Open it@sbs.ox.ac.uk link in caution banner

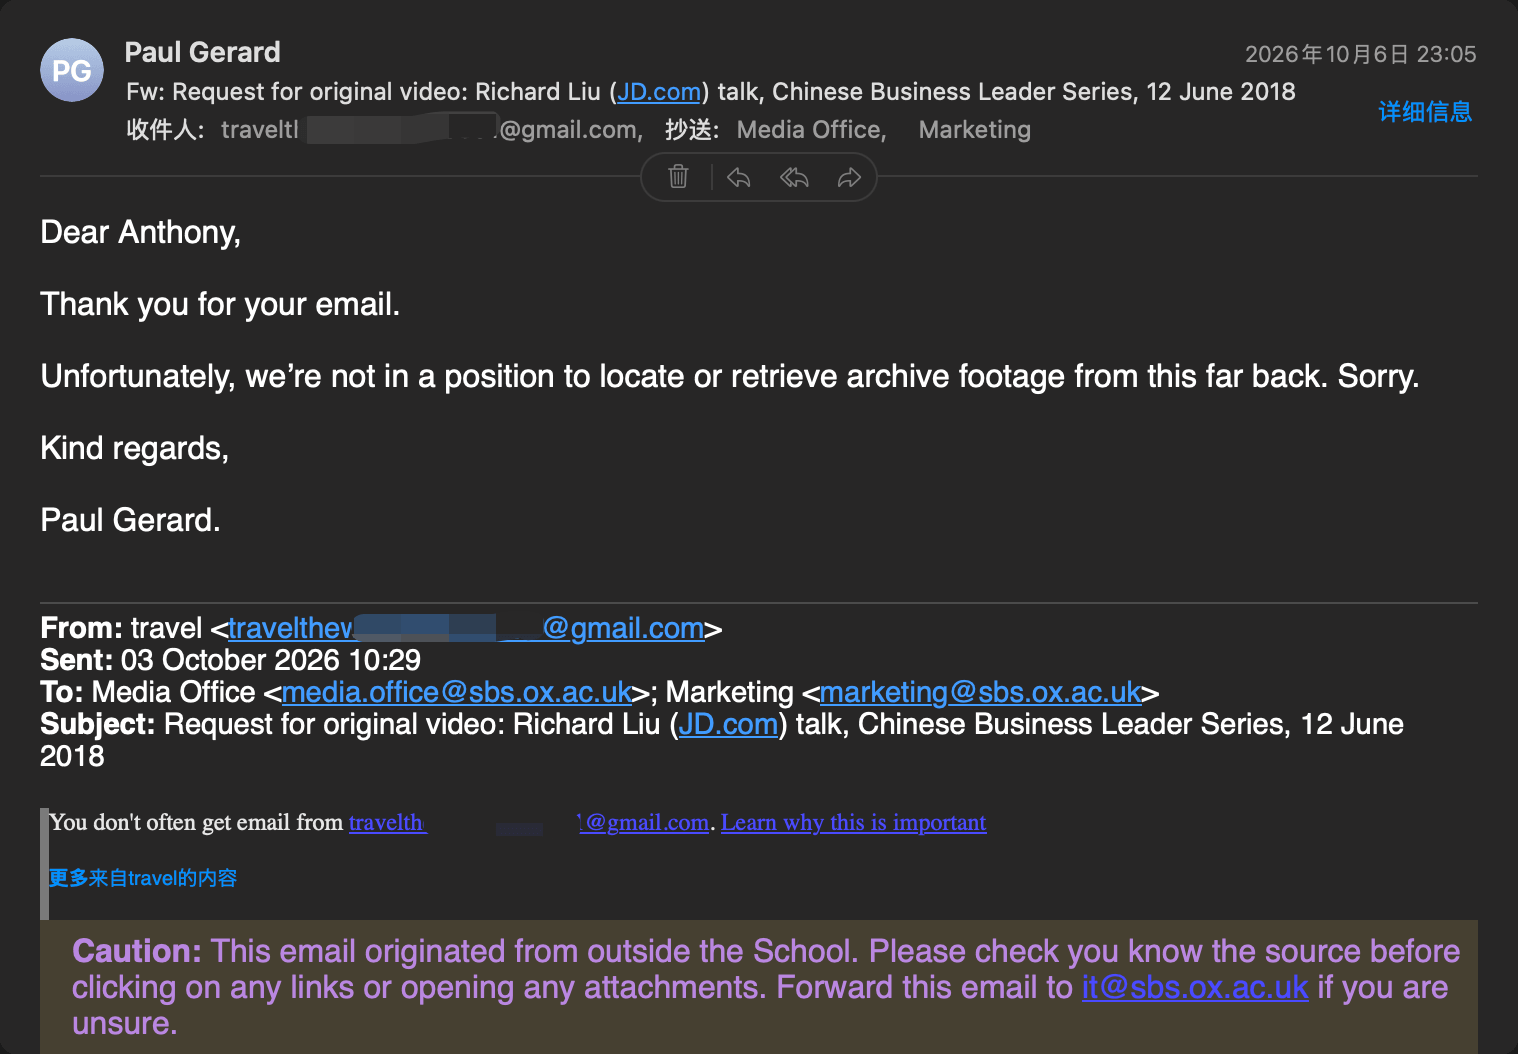(1195, 987)
